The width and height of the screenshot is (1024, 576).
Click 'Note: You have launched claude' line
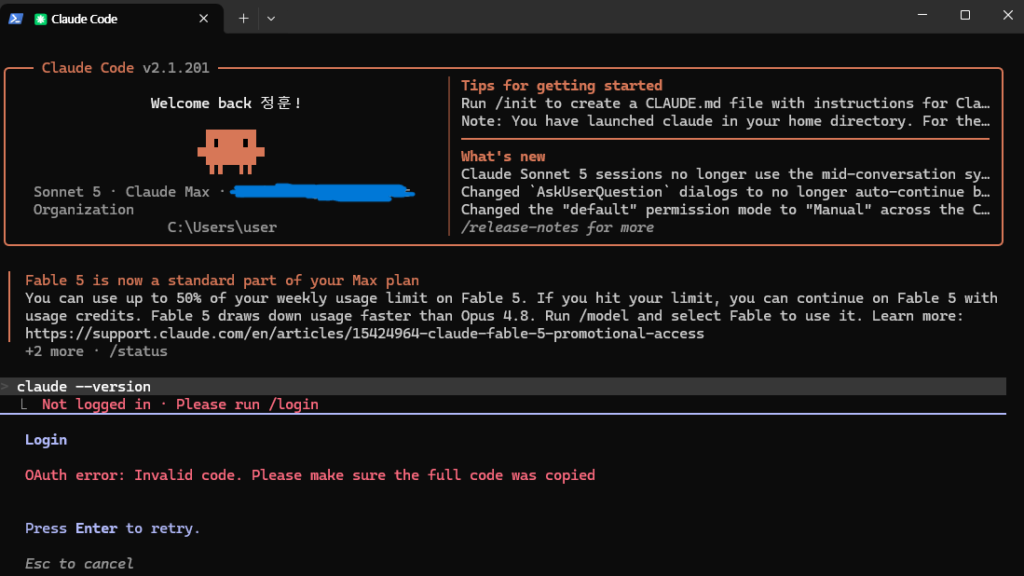click(x=726, y=121)
